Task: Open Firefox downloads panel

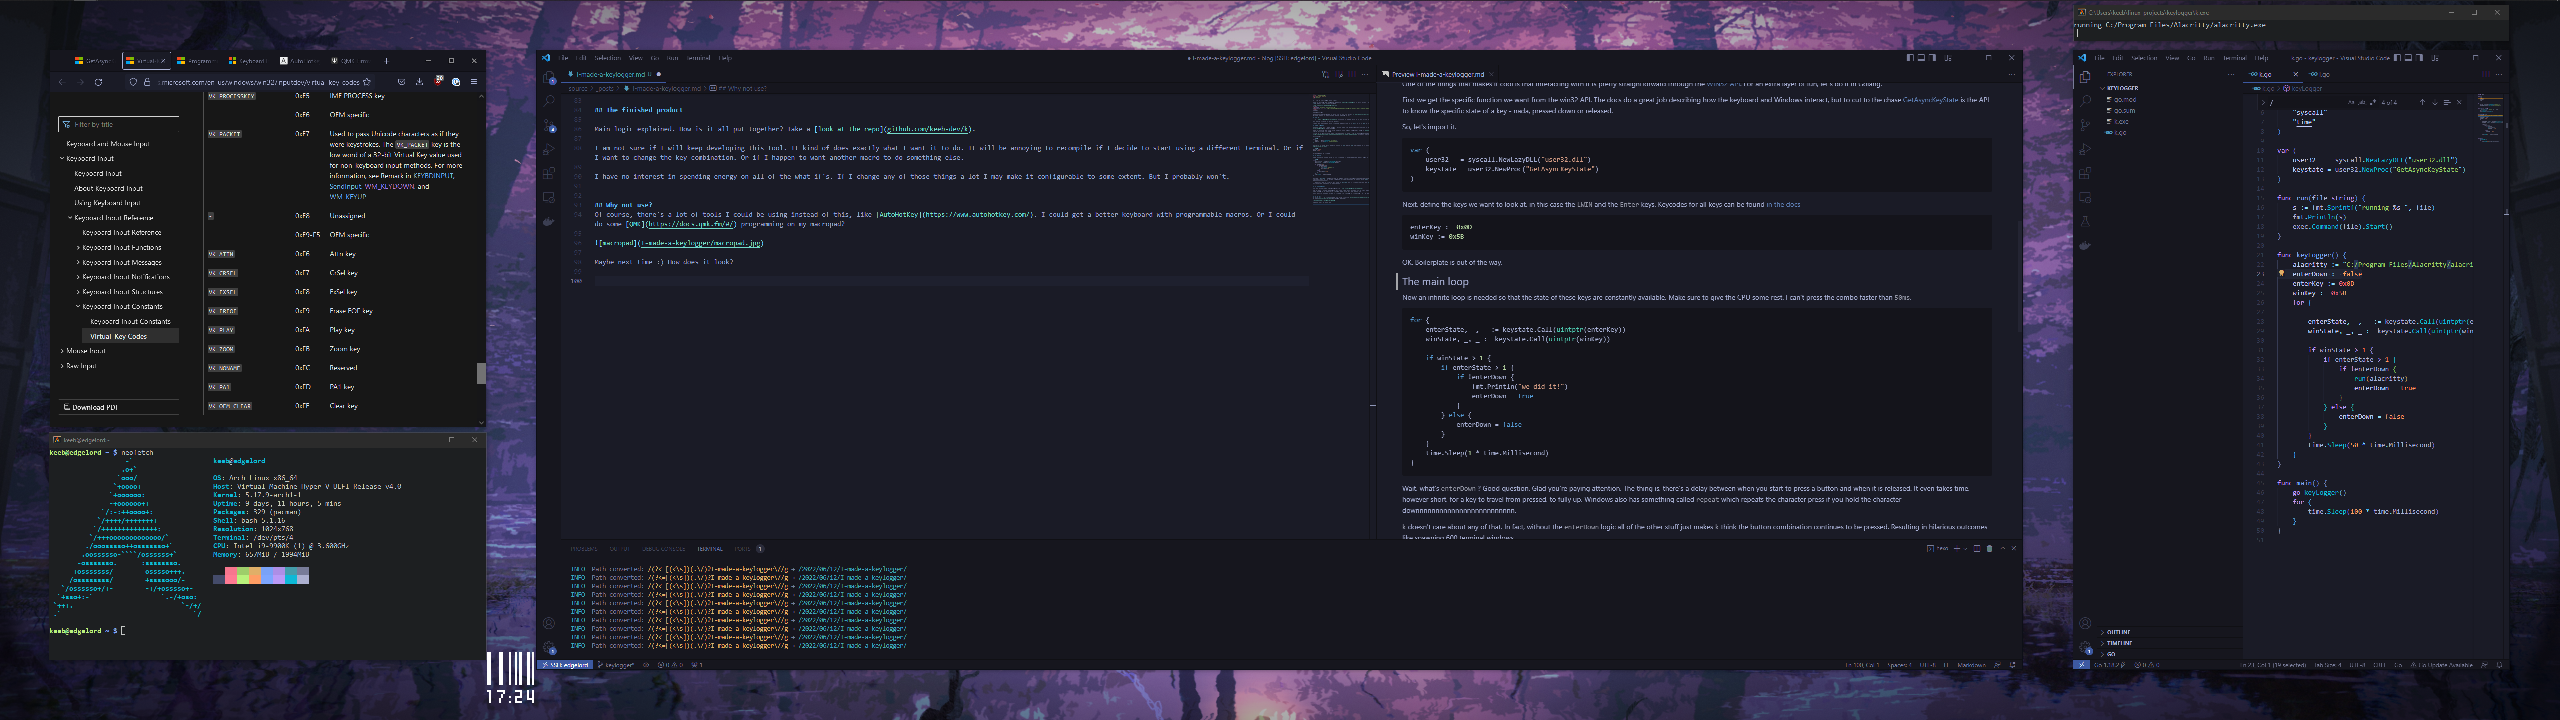Action: point(419,82)
